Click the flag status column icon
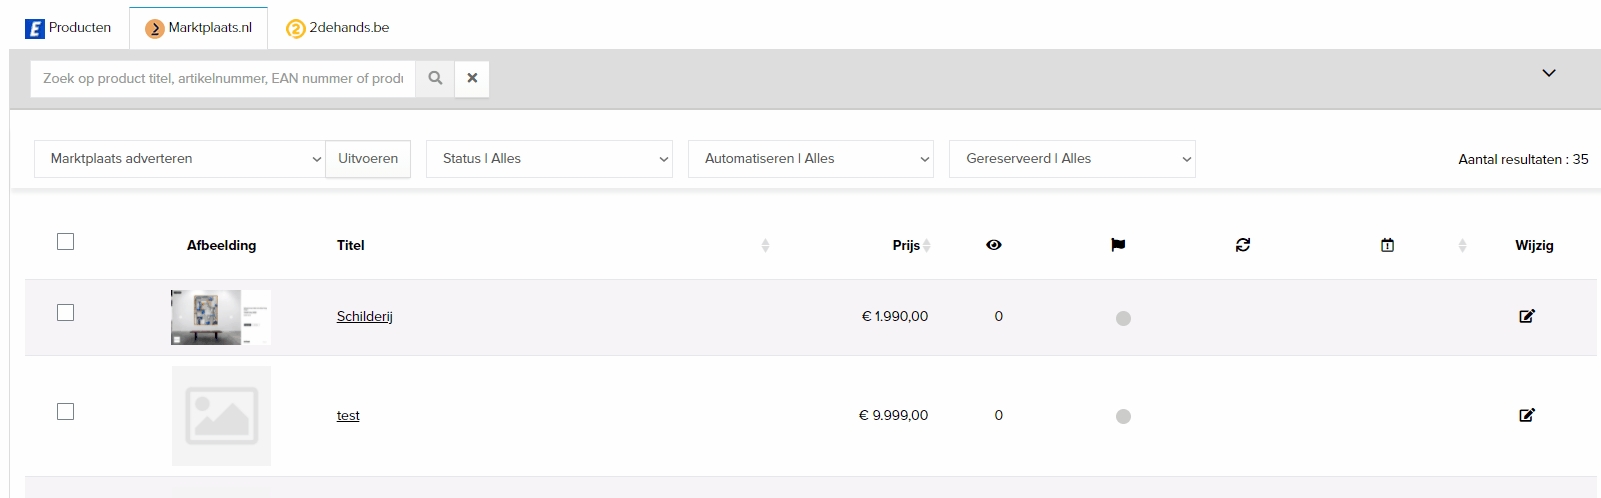This screenshot has width=1601, height=498. 1118,245
